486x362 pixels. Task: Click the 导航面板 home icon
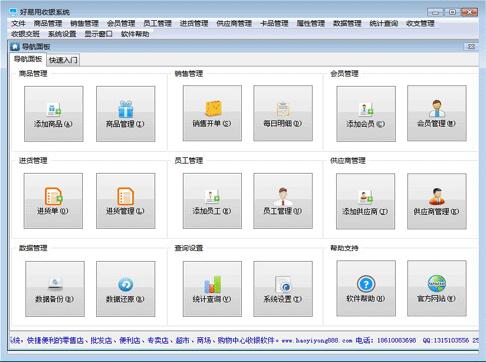[15, 46]
